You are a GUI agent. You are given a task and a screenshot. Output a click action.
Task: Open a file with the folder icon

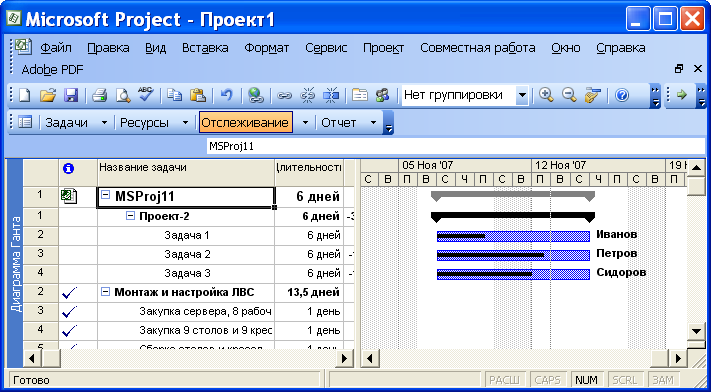[x=48, y=95]
